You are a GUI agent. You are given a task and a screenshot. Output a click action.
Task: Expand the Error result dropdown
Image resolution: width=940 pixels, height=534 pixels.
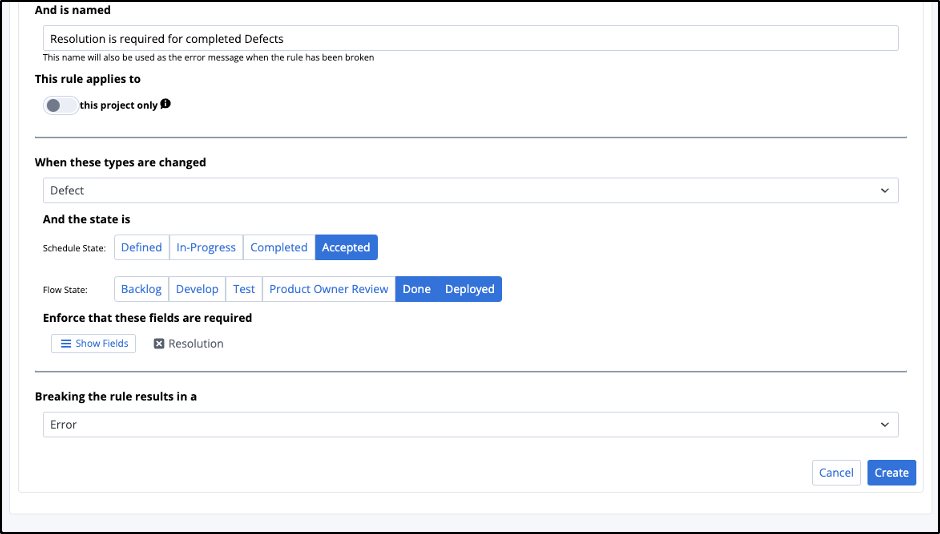point(470,425)
